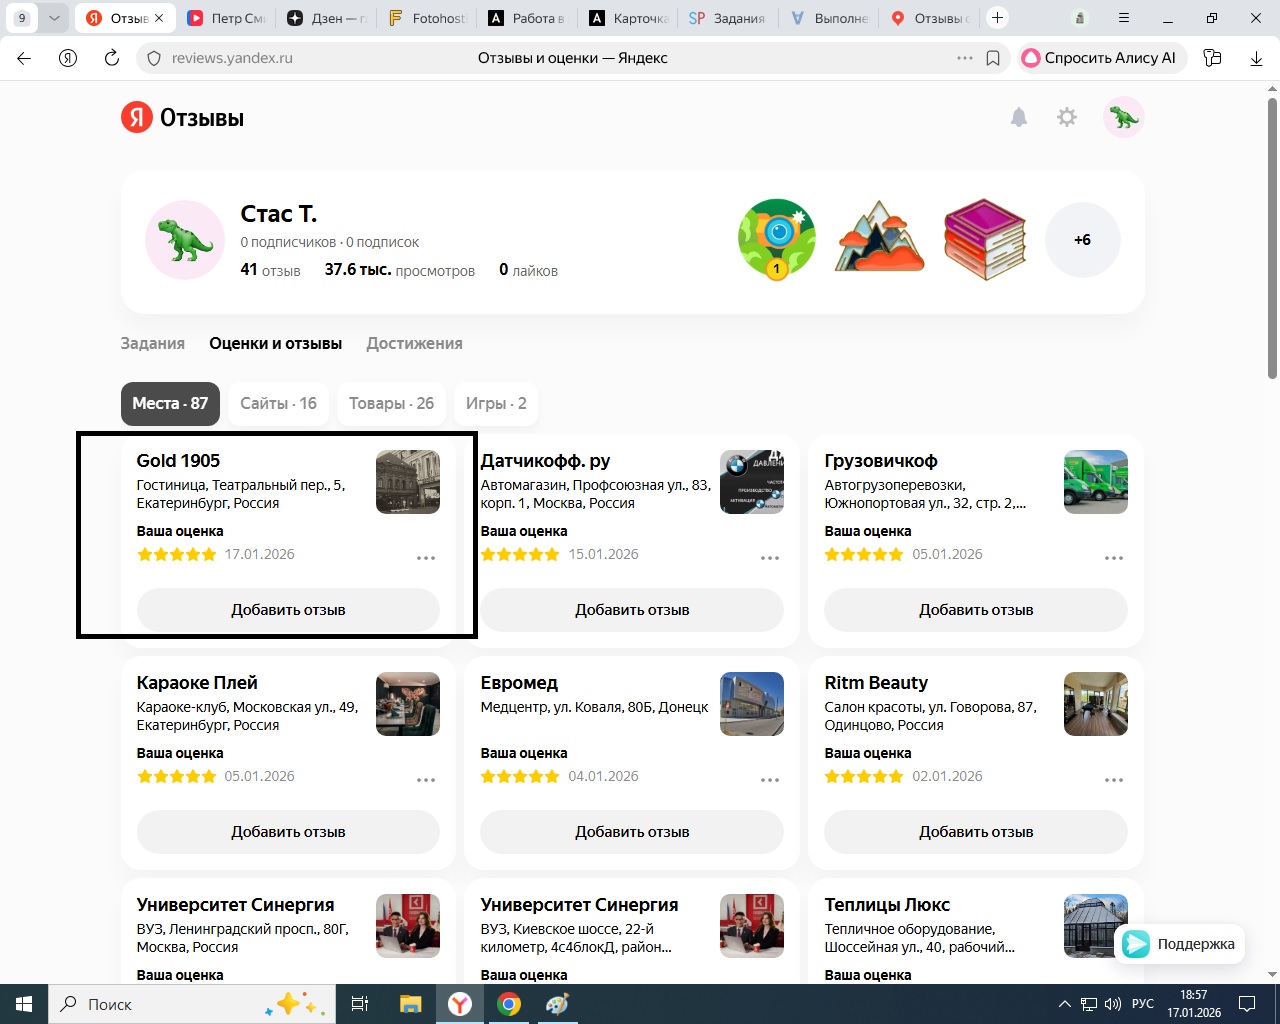
Task: Open the three-dots menu for Грузовичкоф
Action: [1114, 558]
